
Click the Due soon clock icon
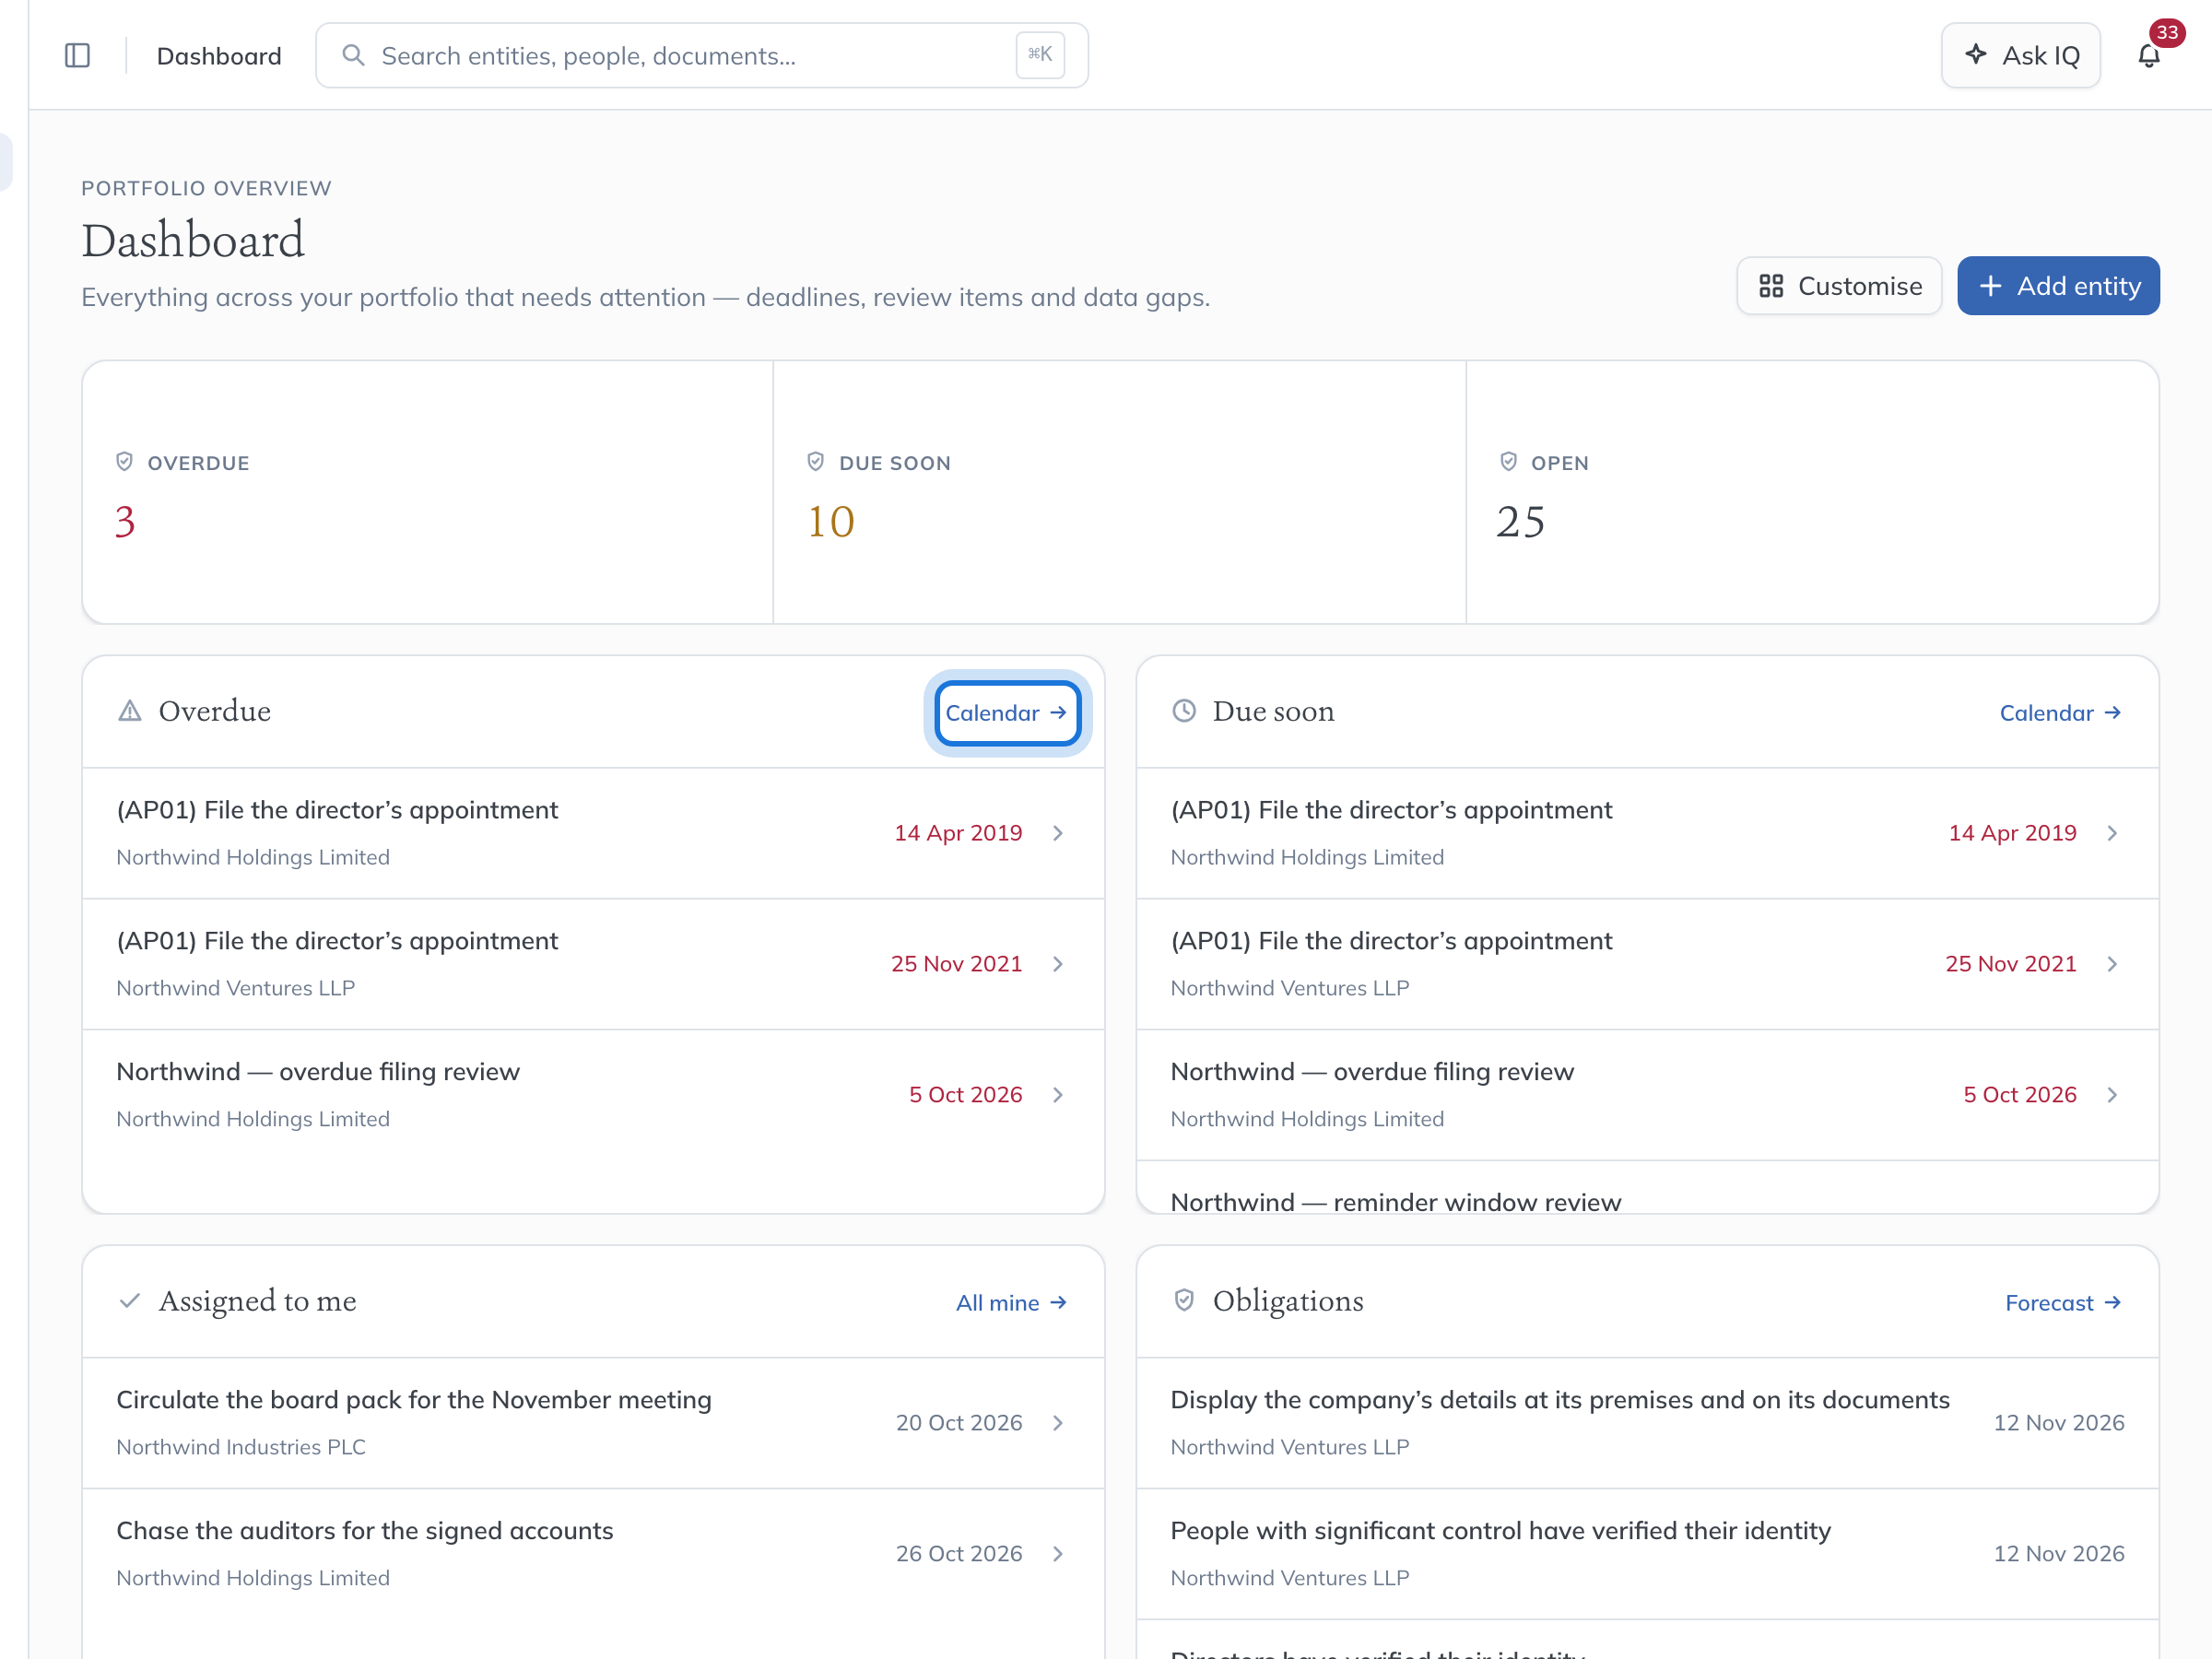pyautogui.click(x=1184, y=711)
